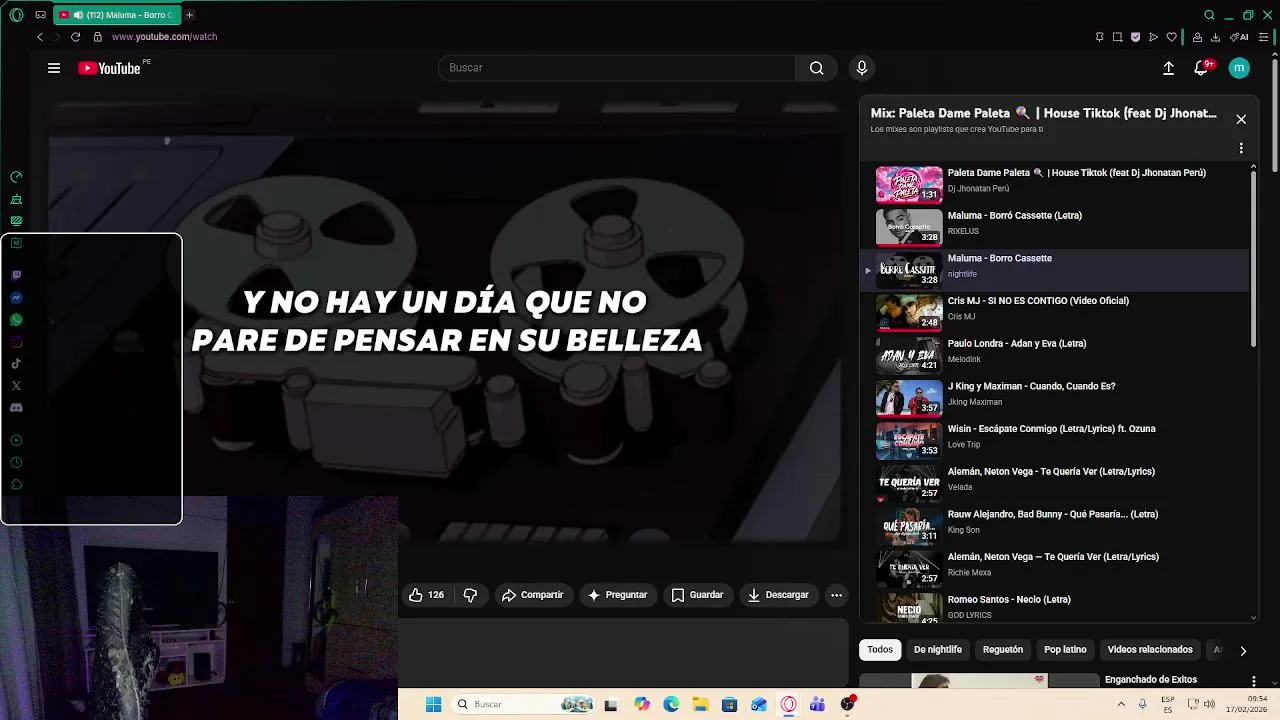1280x720 pixels.
Task: Play Wisin - Escápate Conmigo ft. Ozuna
Action: point(1054,441)
